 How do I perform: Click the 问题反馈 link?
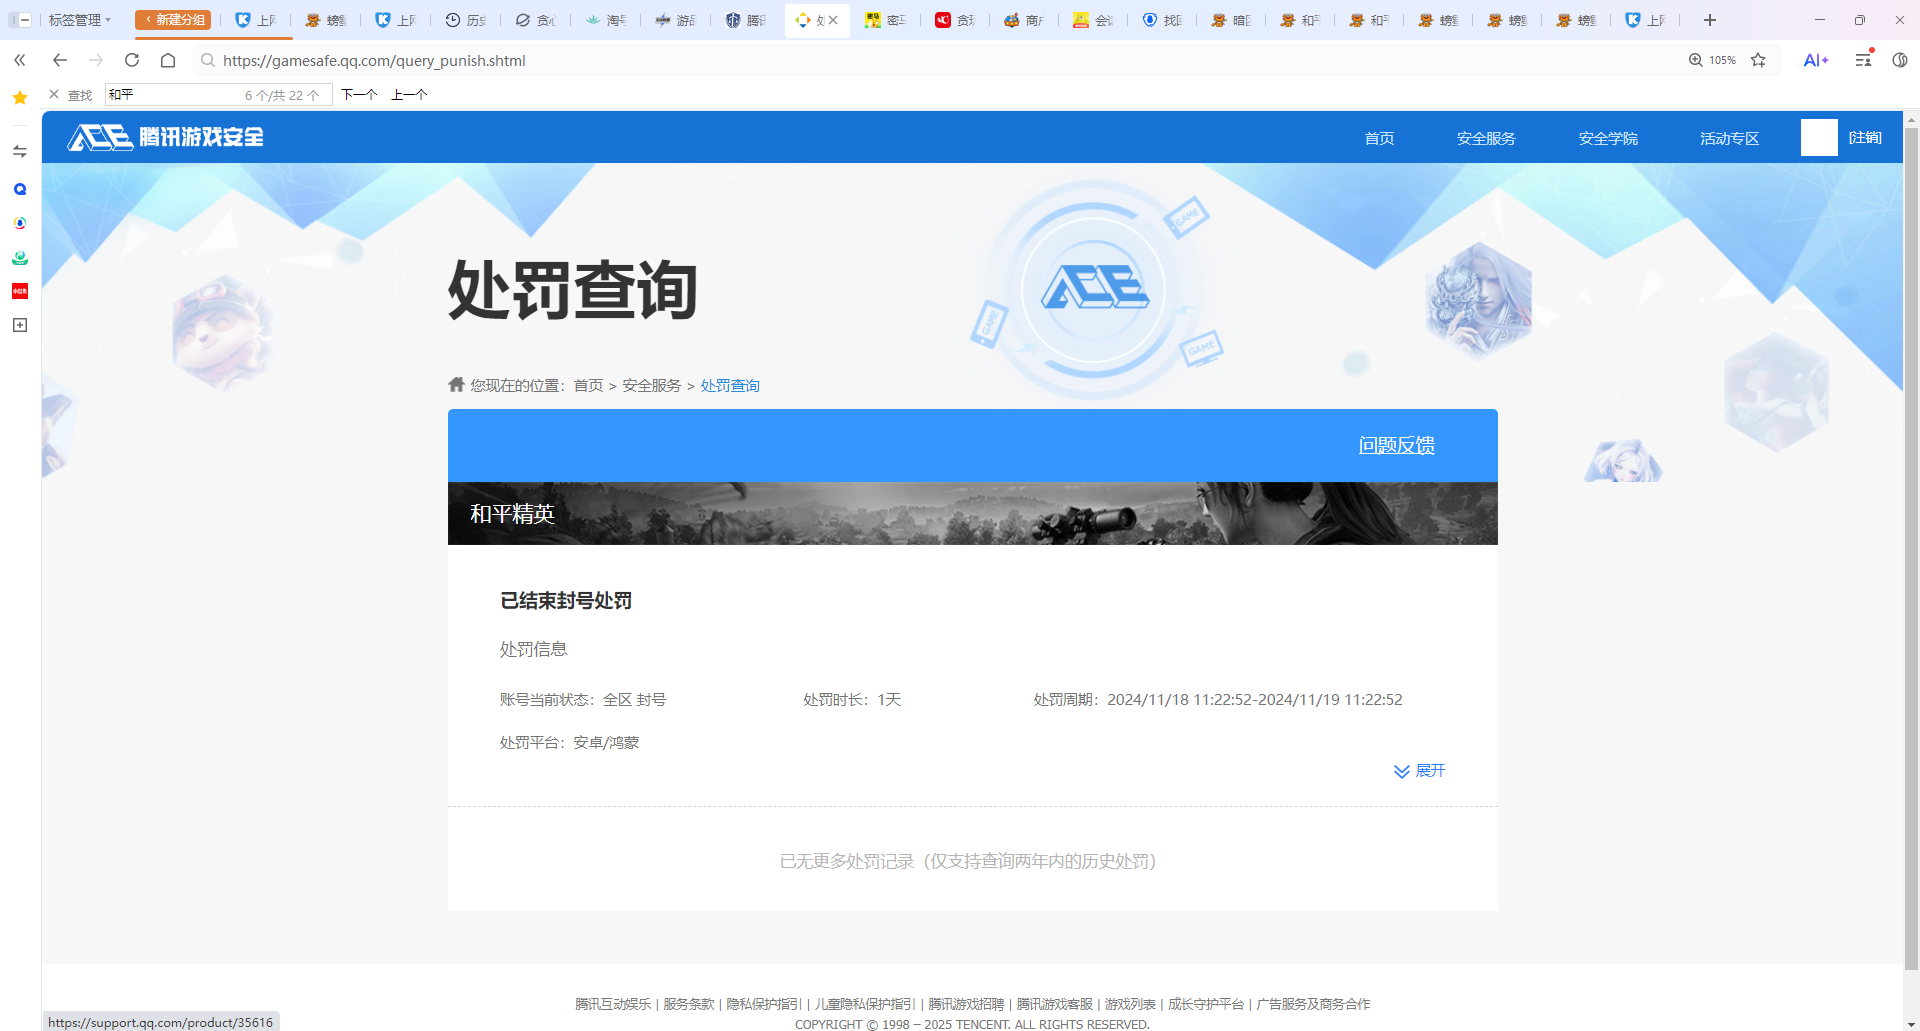tap(1396, 445)
